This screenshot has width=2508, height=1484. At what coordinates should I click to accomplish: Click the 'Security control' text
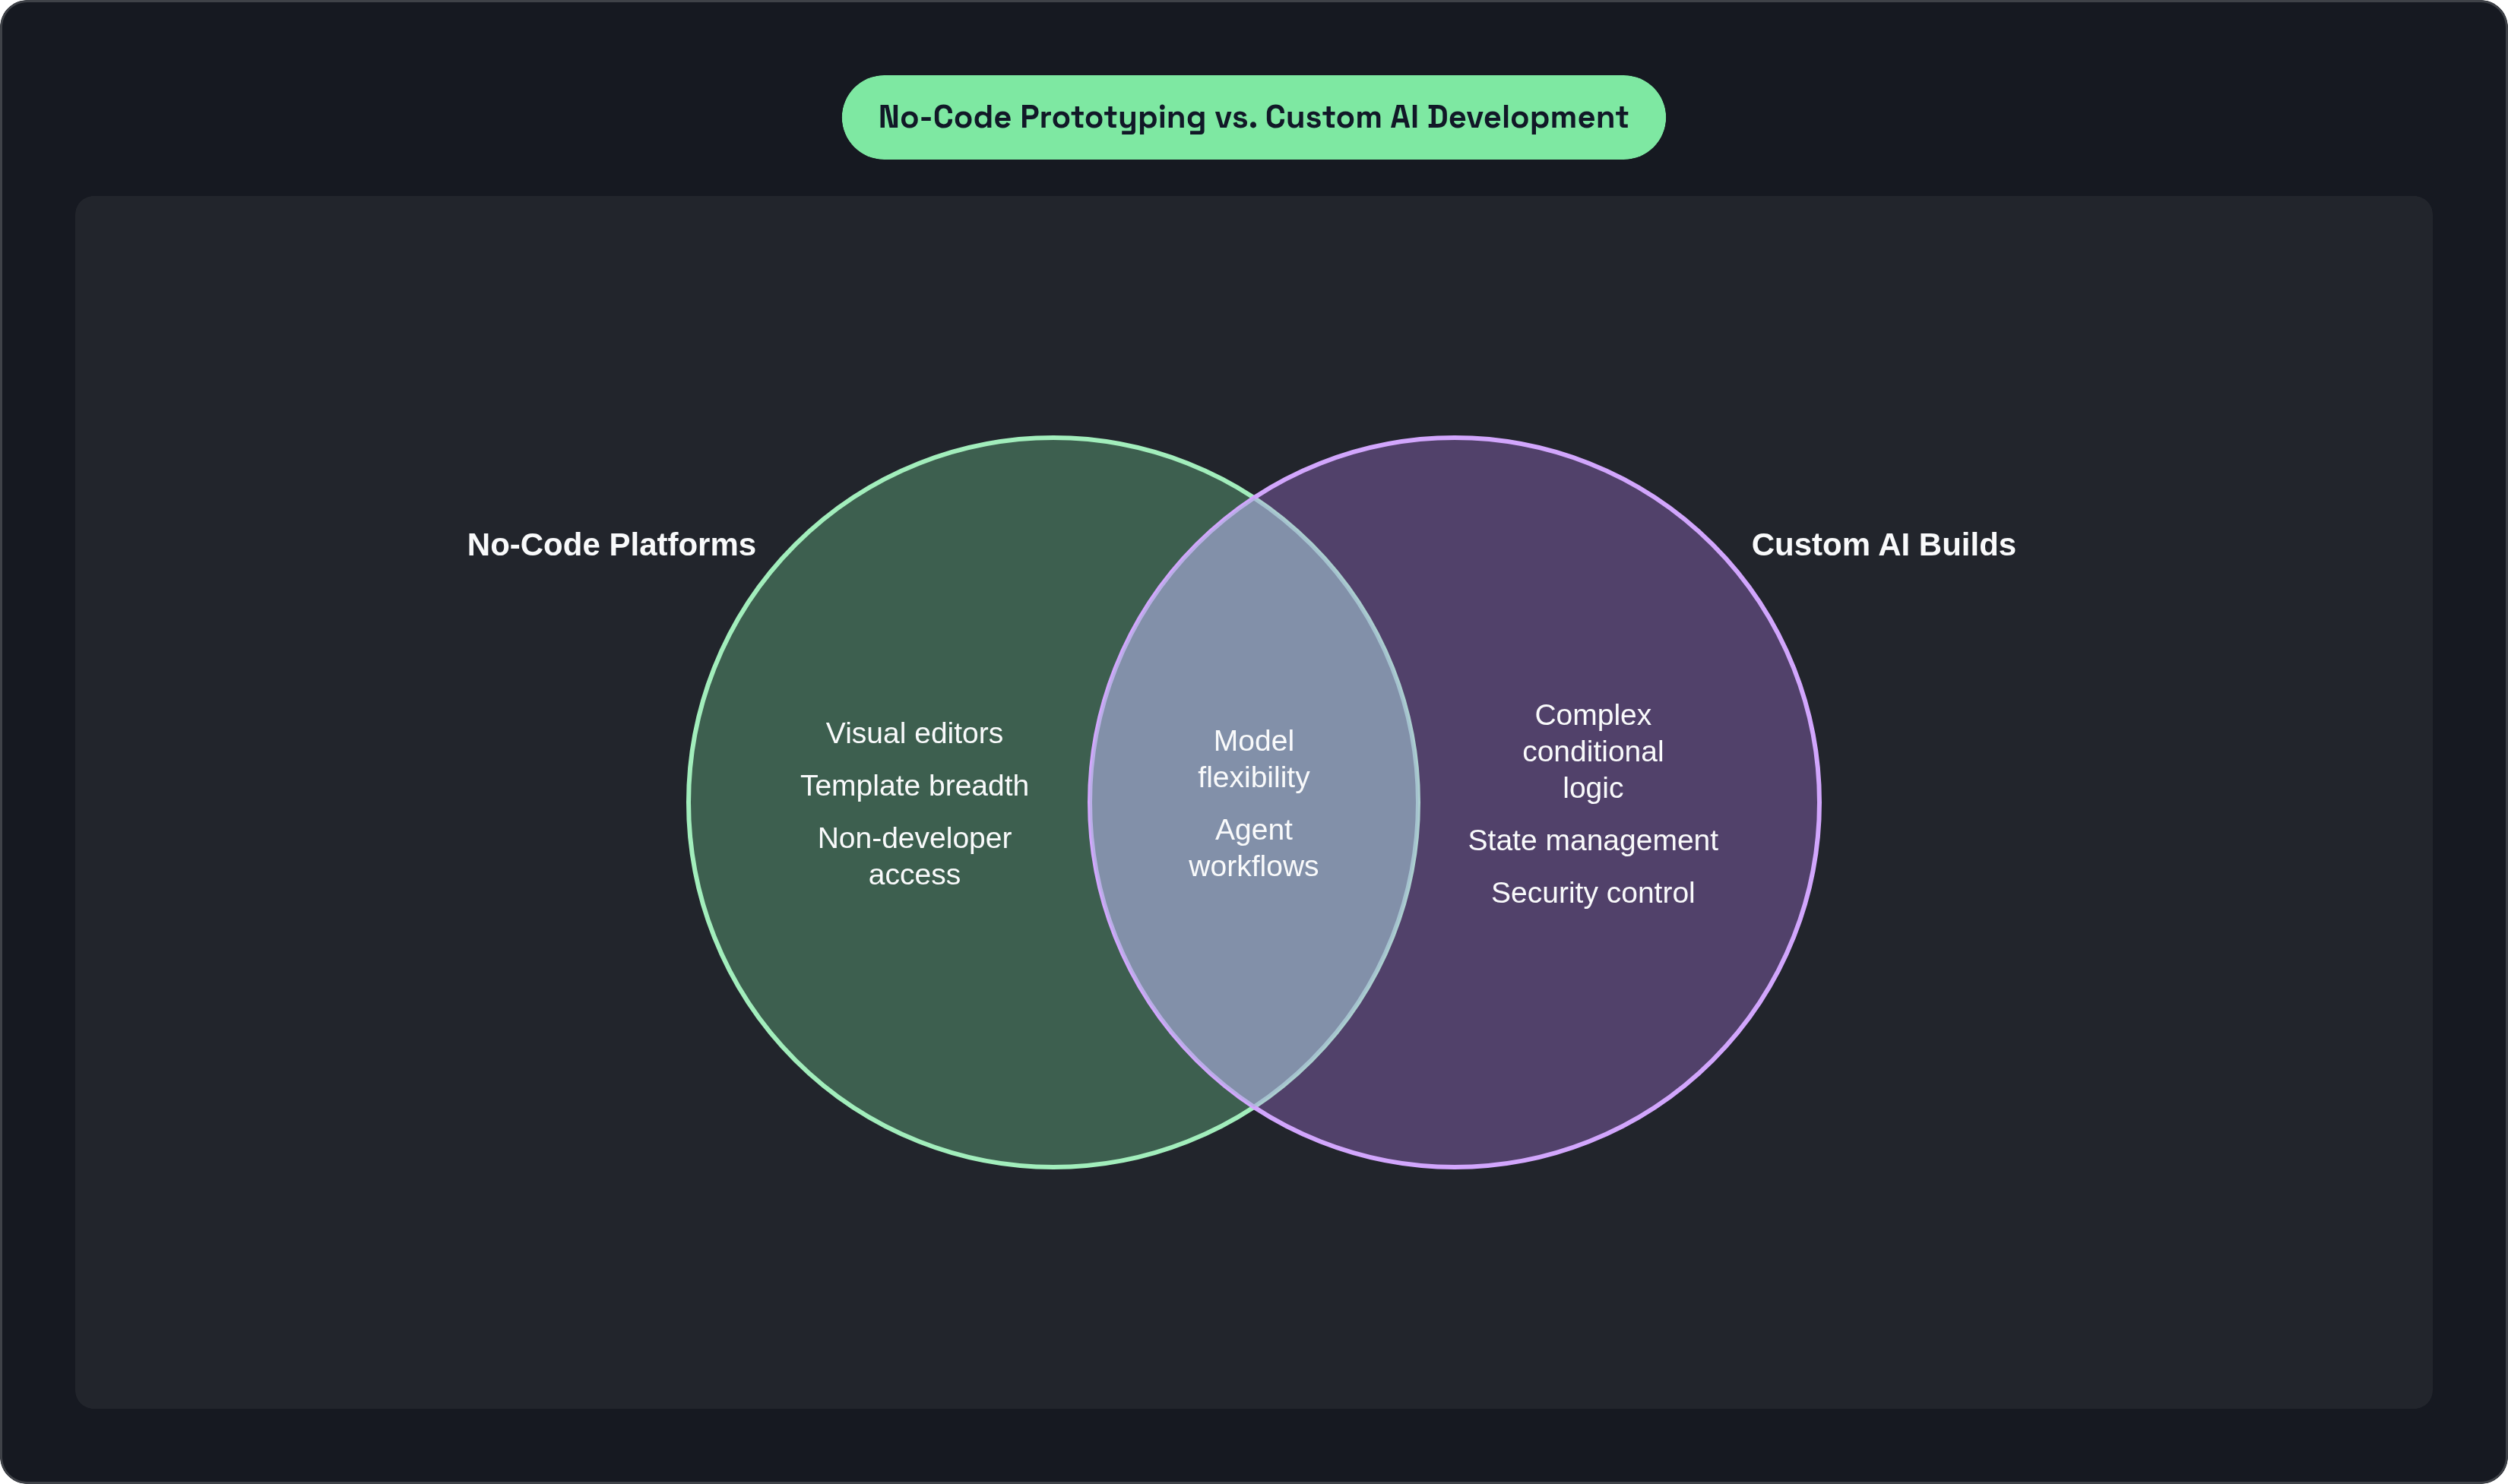click(1592, 892)
